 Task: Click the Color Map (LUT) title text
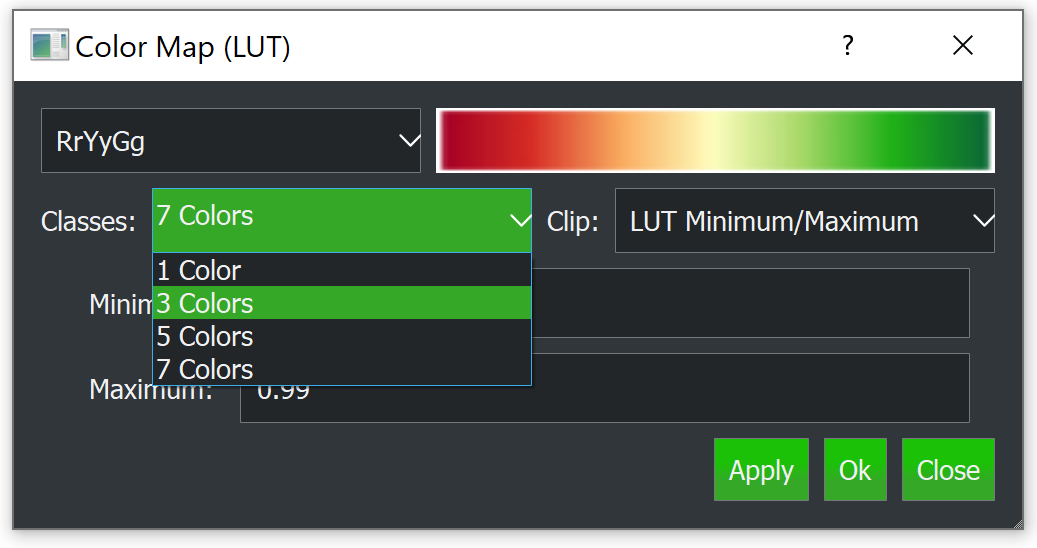coord(183,46)
